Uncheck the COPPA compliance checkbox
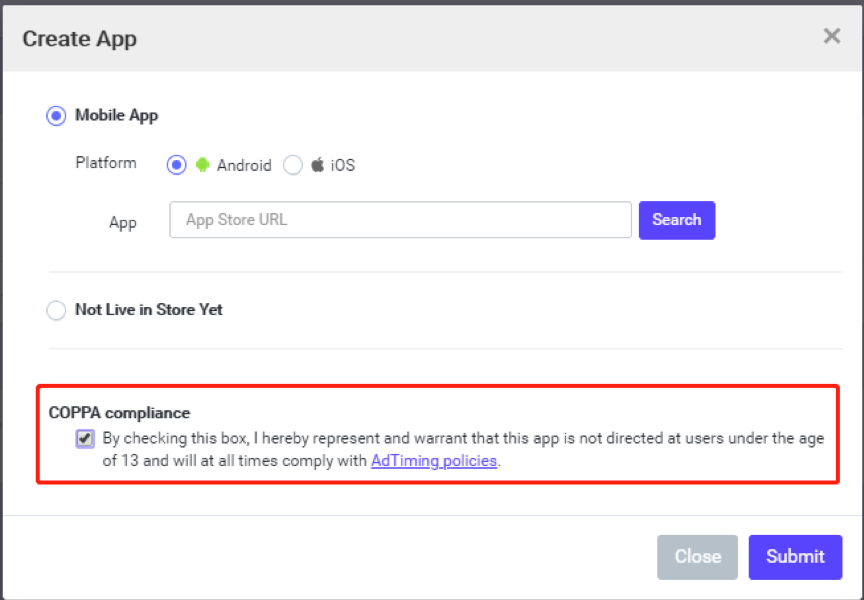The image size is (864, 600). click(x=85, y=439)
